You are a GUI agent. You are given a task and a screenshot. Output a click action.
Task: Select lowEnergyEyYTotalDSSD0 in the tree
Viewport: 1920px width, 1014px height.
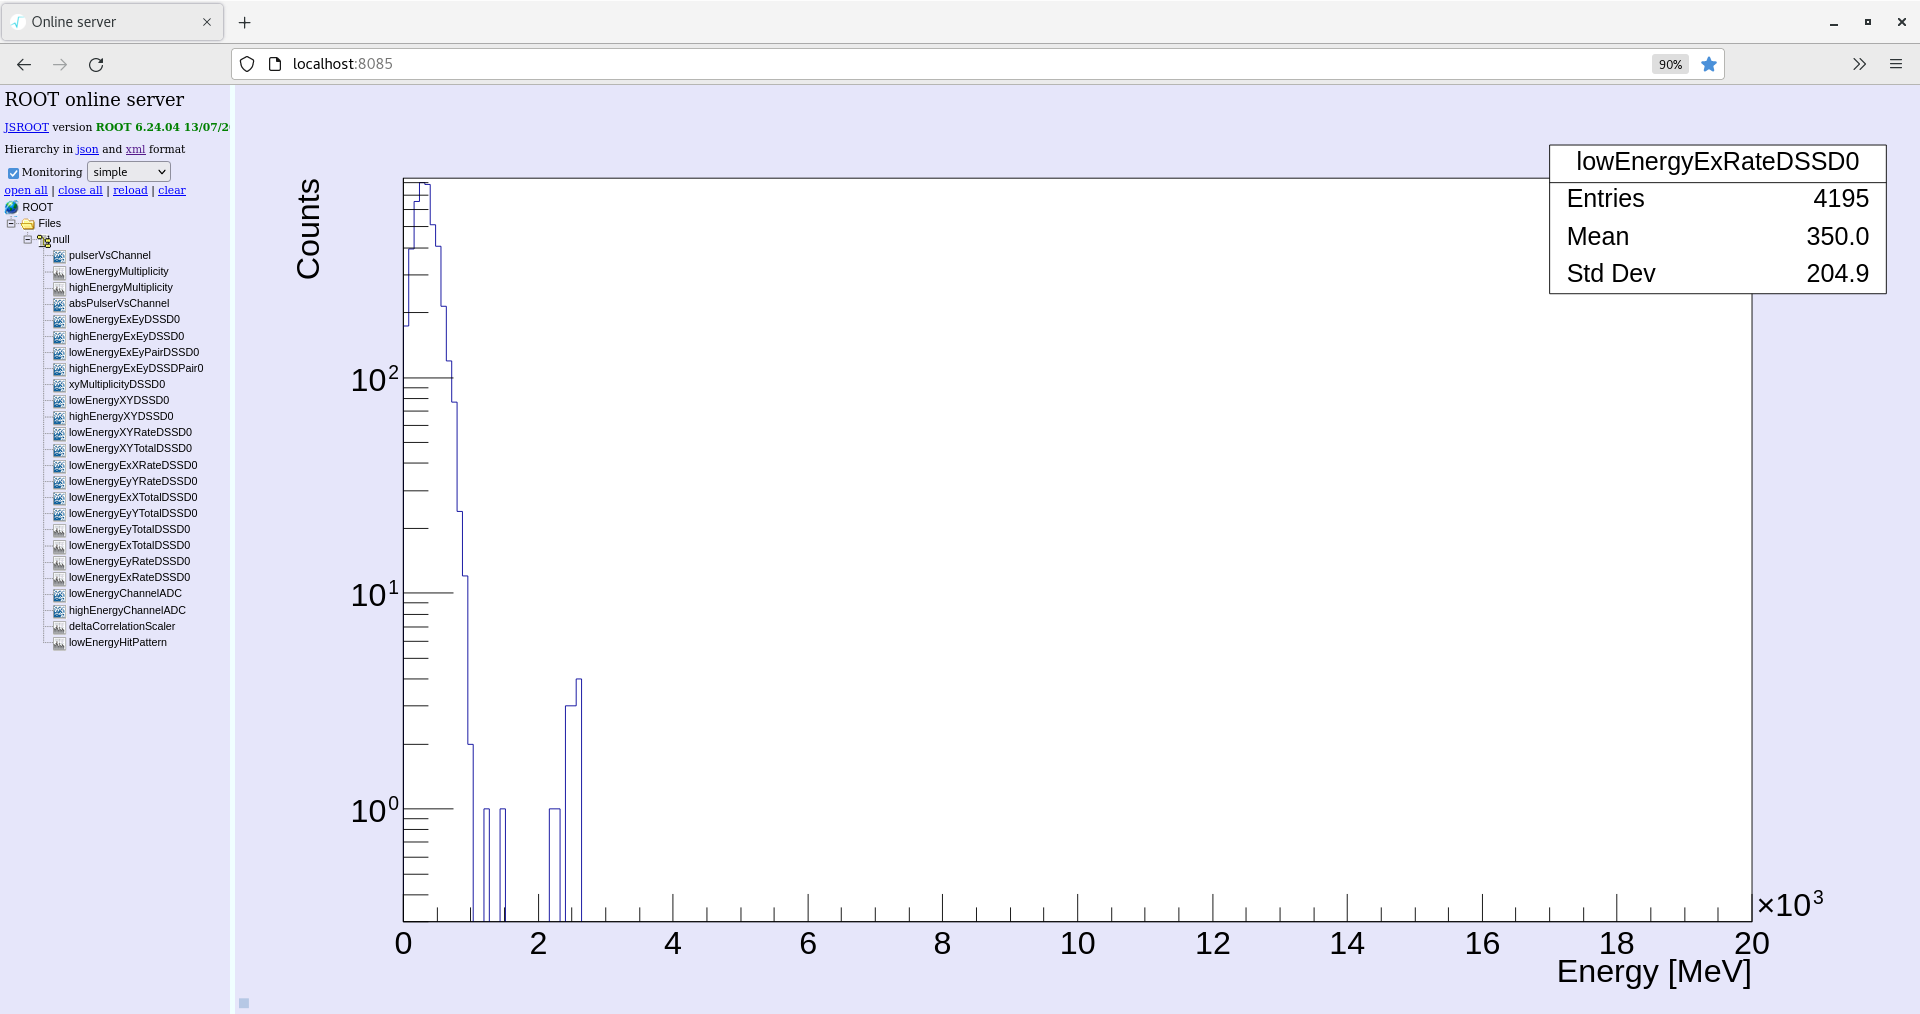click(x=133, y=513)
